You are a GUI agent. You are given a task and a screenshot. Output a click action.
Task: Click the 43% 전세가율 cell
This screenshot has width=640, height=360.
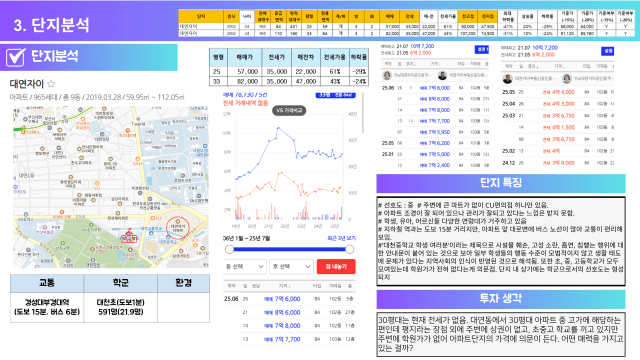[x=334, y=81]
